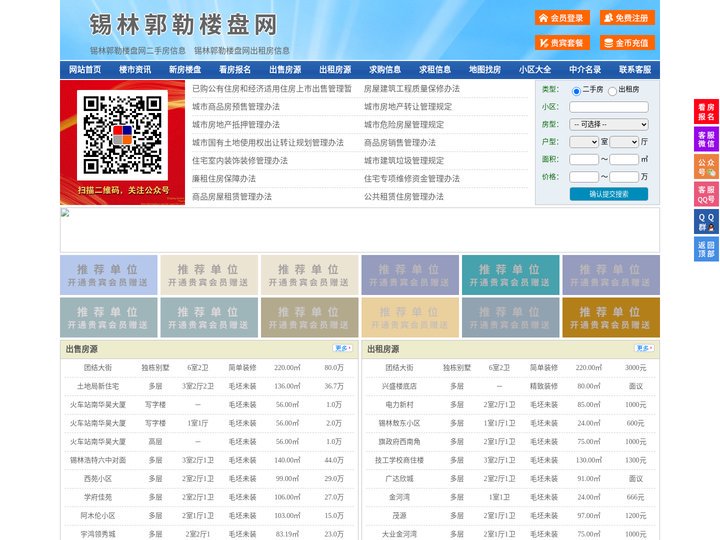Click the minimum 价格 price field
720x540 pixels.
(x=584, y=177)
